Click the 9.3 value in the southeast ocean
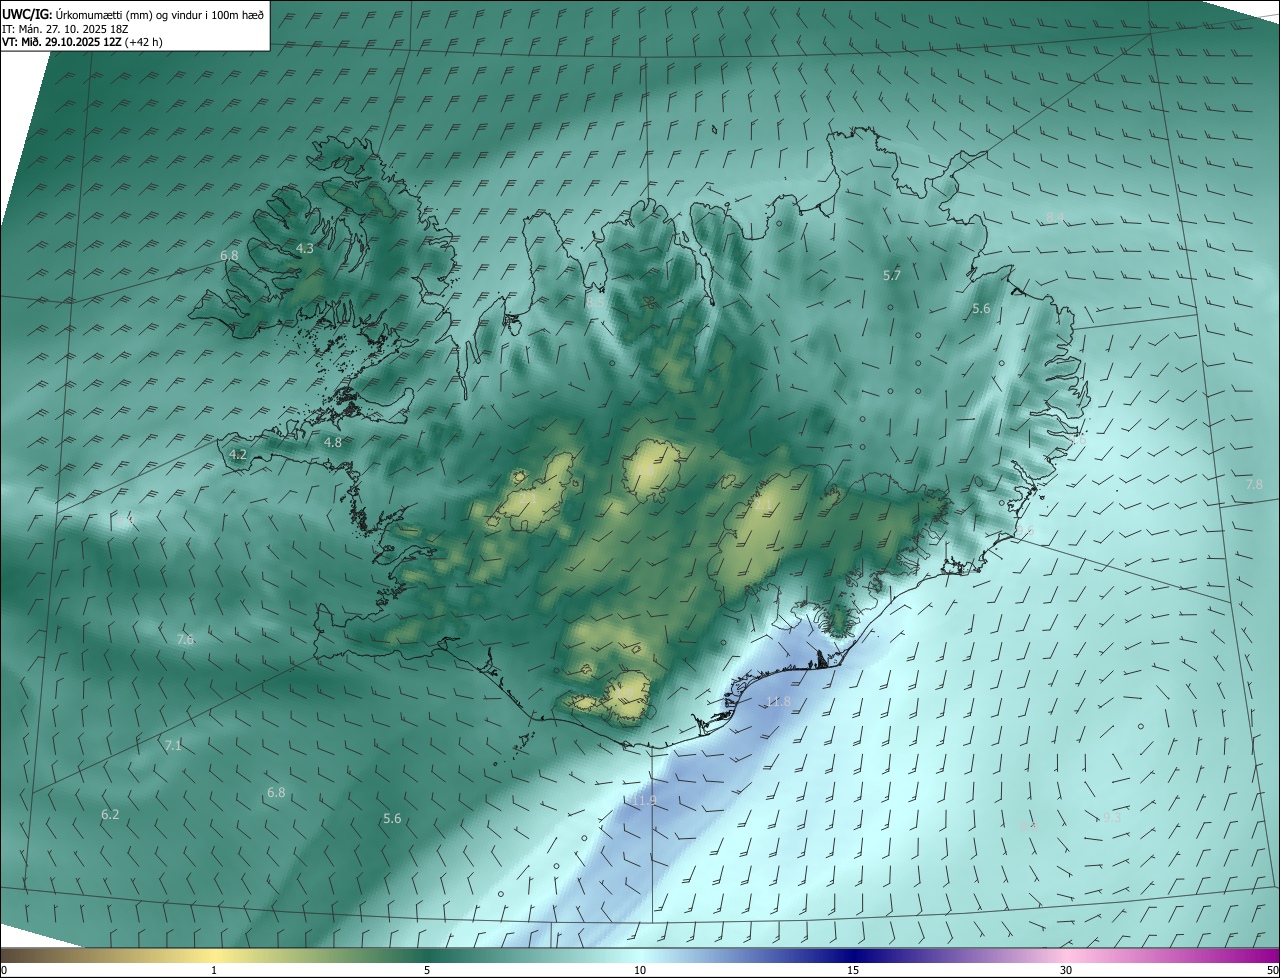Viewport: 1280px width, 978px height. 1111,817
